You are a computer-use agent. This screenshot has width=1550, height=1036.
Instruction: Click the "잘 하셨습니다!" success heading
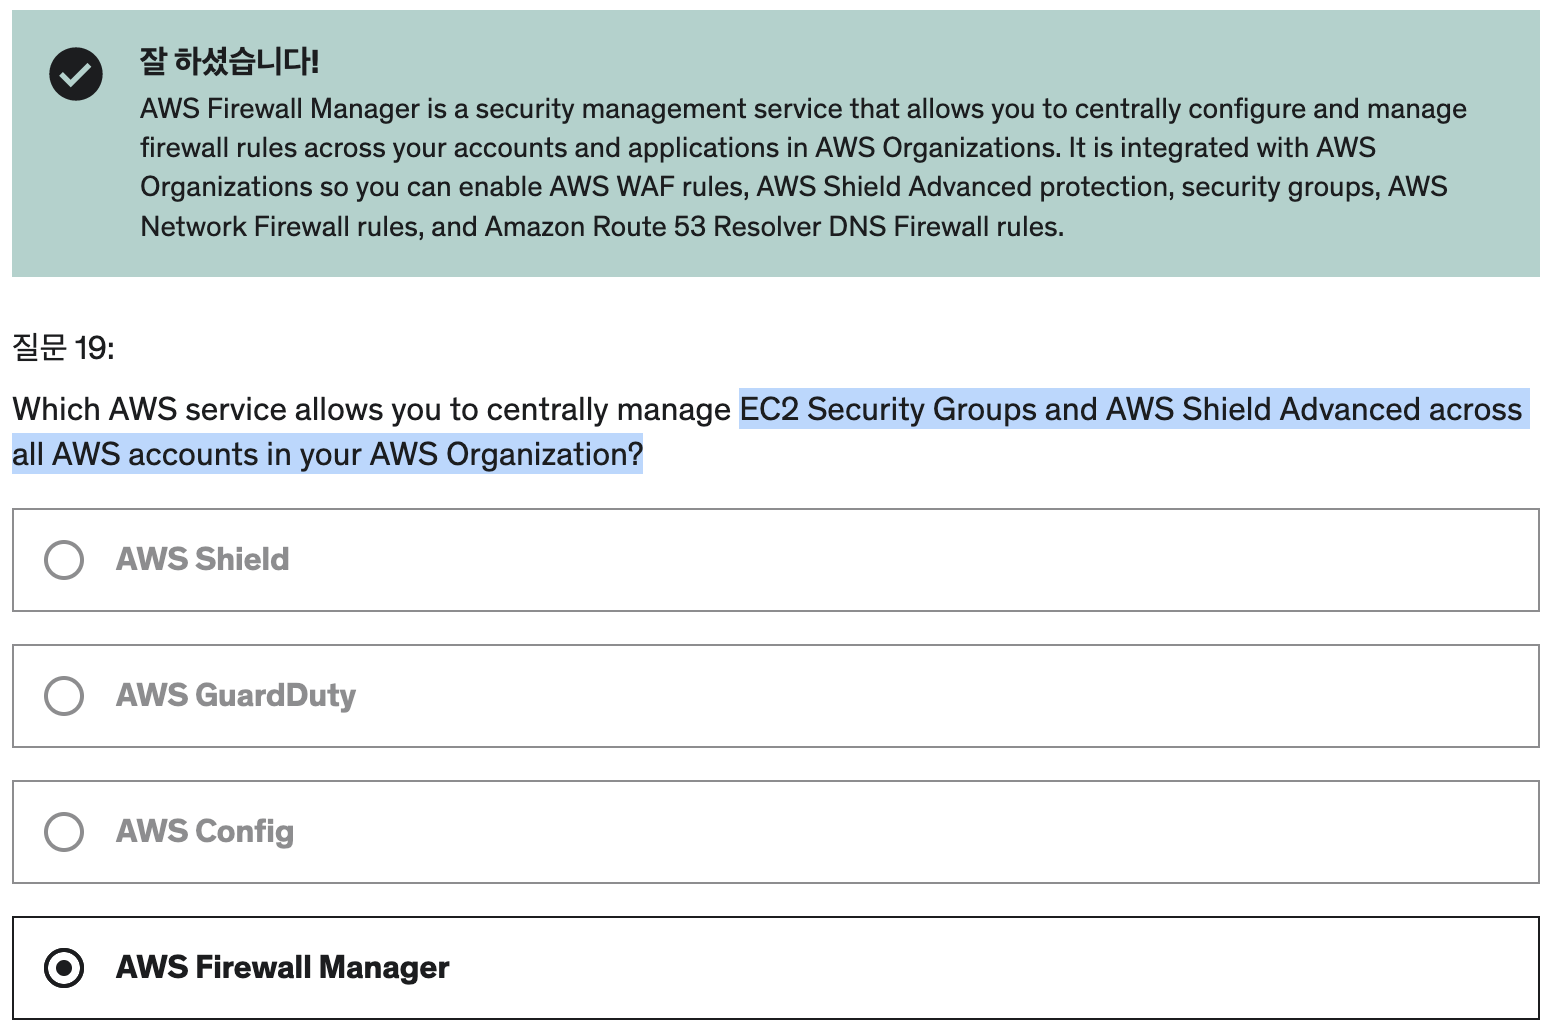coord(229,61)
